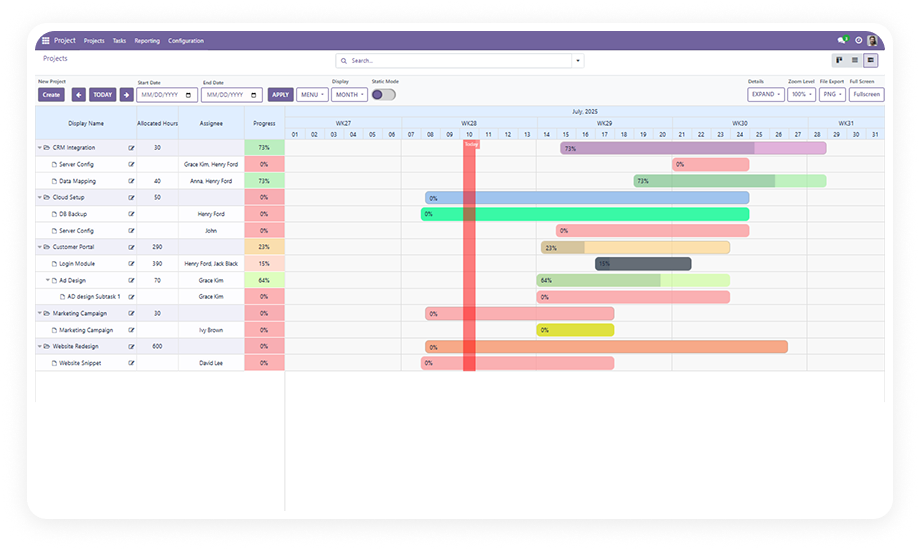This screenshot has height=550, width=920.
Task: Edit the Customer Portal row
Action: pyautogui.click(x=131, y=247)
